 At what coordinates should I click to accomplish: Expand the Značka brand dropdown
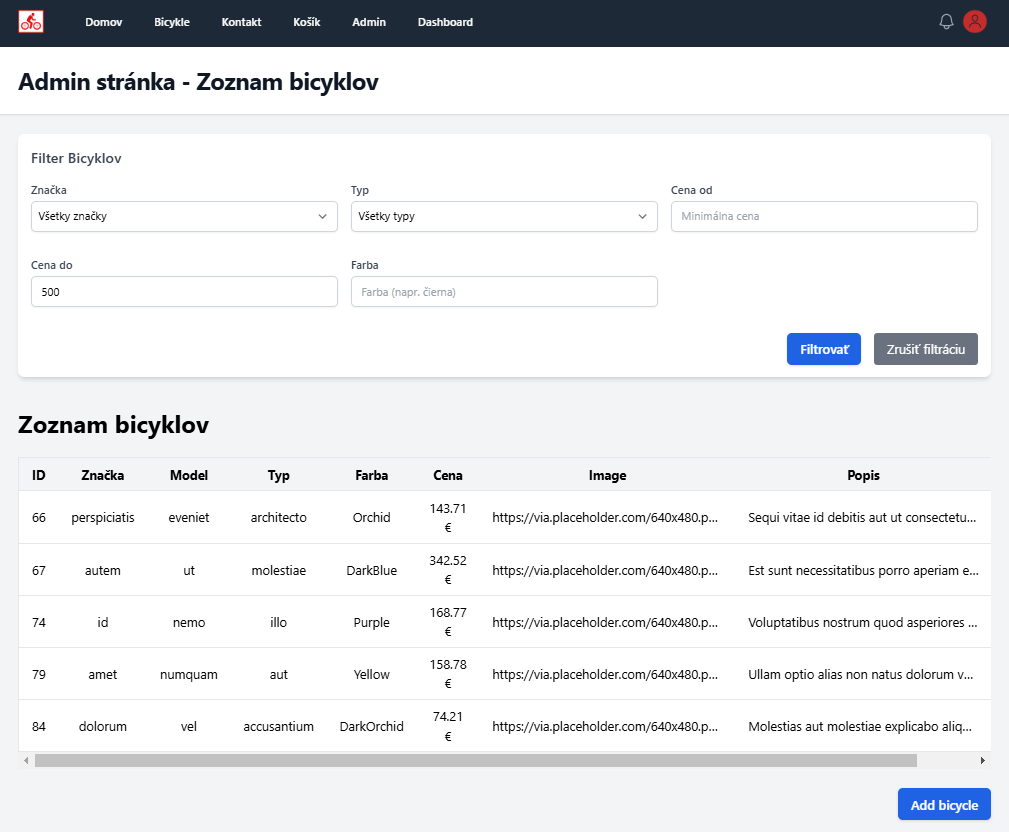coord(184,216)
